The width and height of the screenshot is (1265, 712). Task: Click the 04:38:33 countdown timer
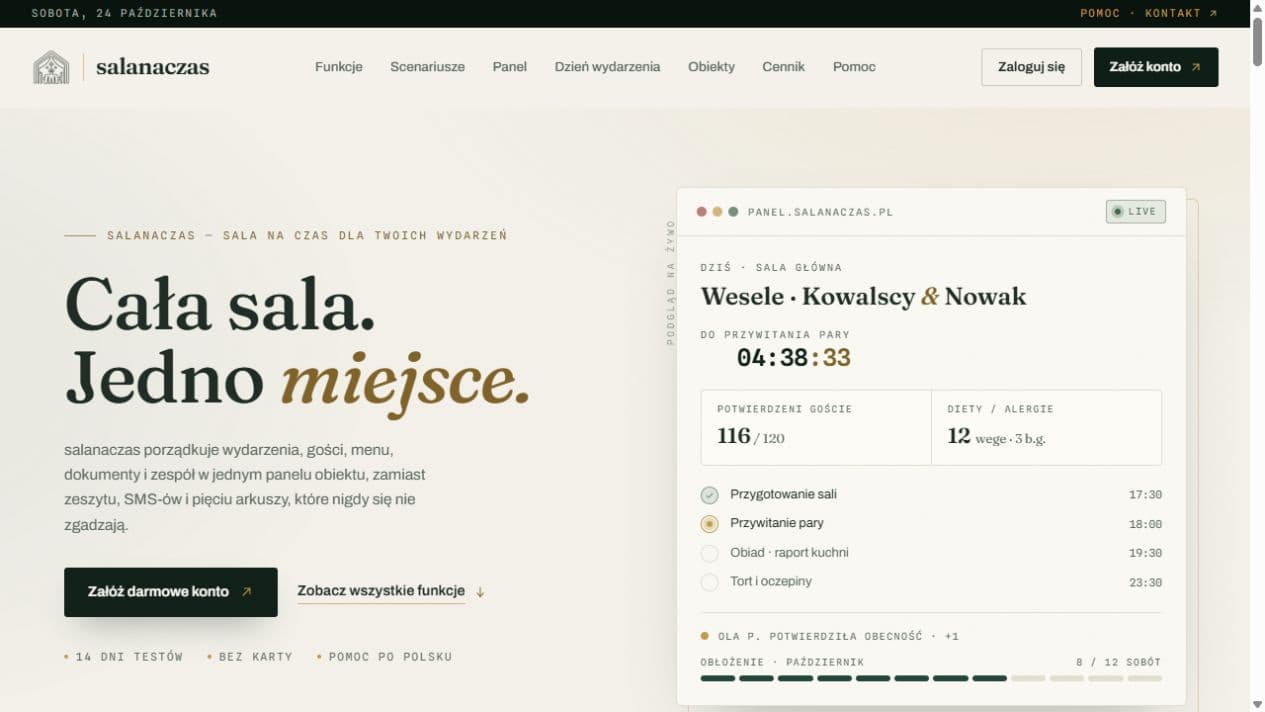tap(793, 358)
